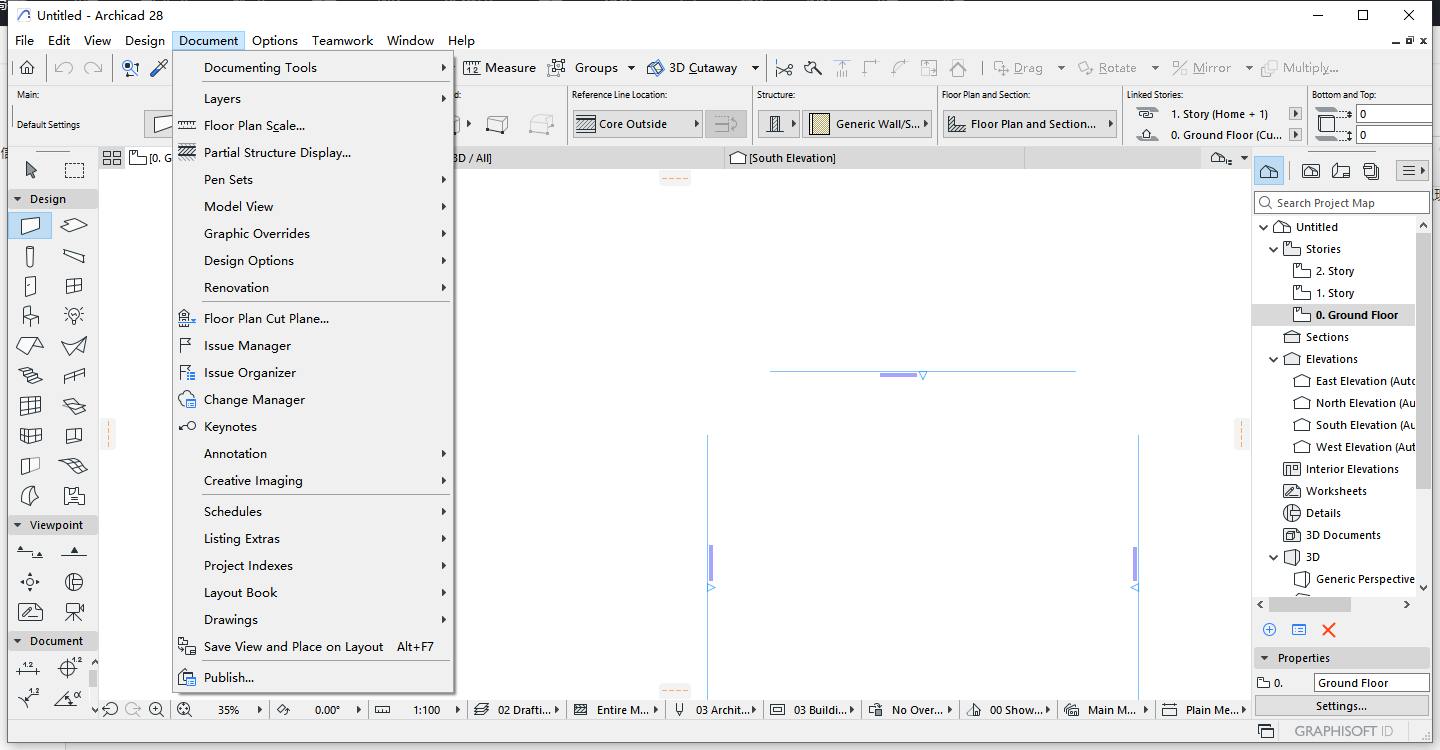Activate the Dimension tool
This screenshot has width=1440, height=750.
pos(30,668)
